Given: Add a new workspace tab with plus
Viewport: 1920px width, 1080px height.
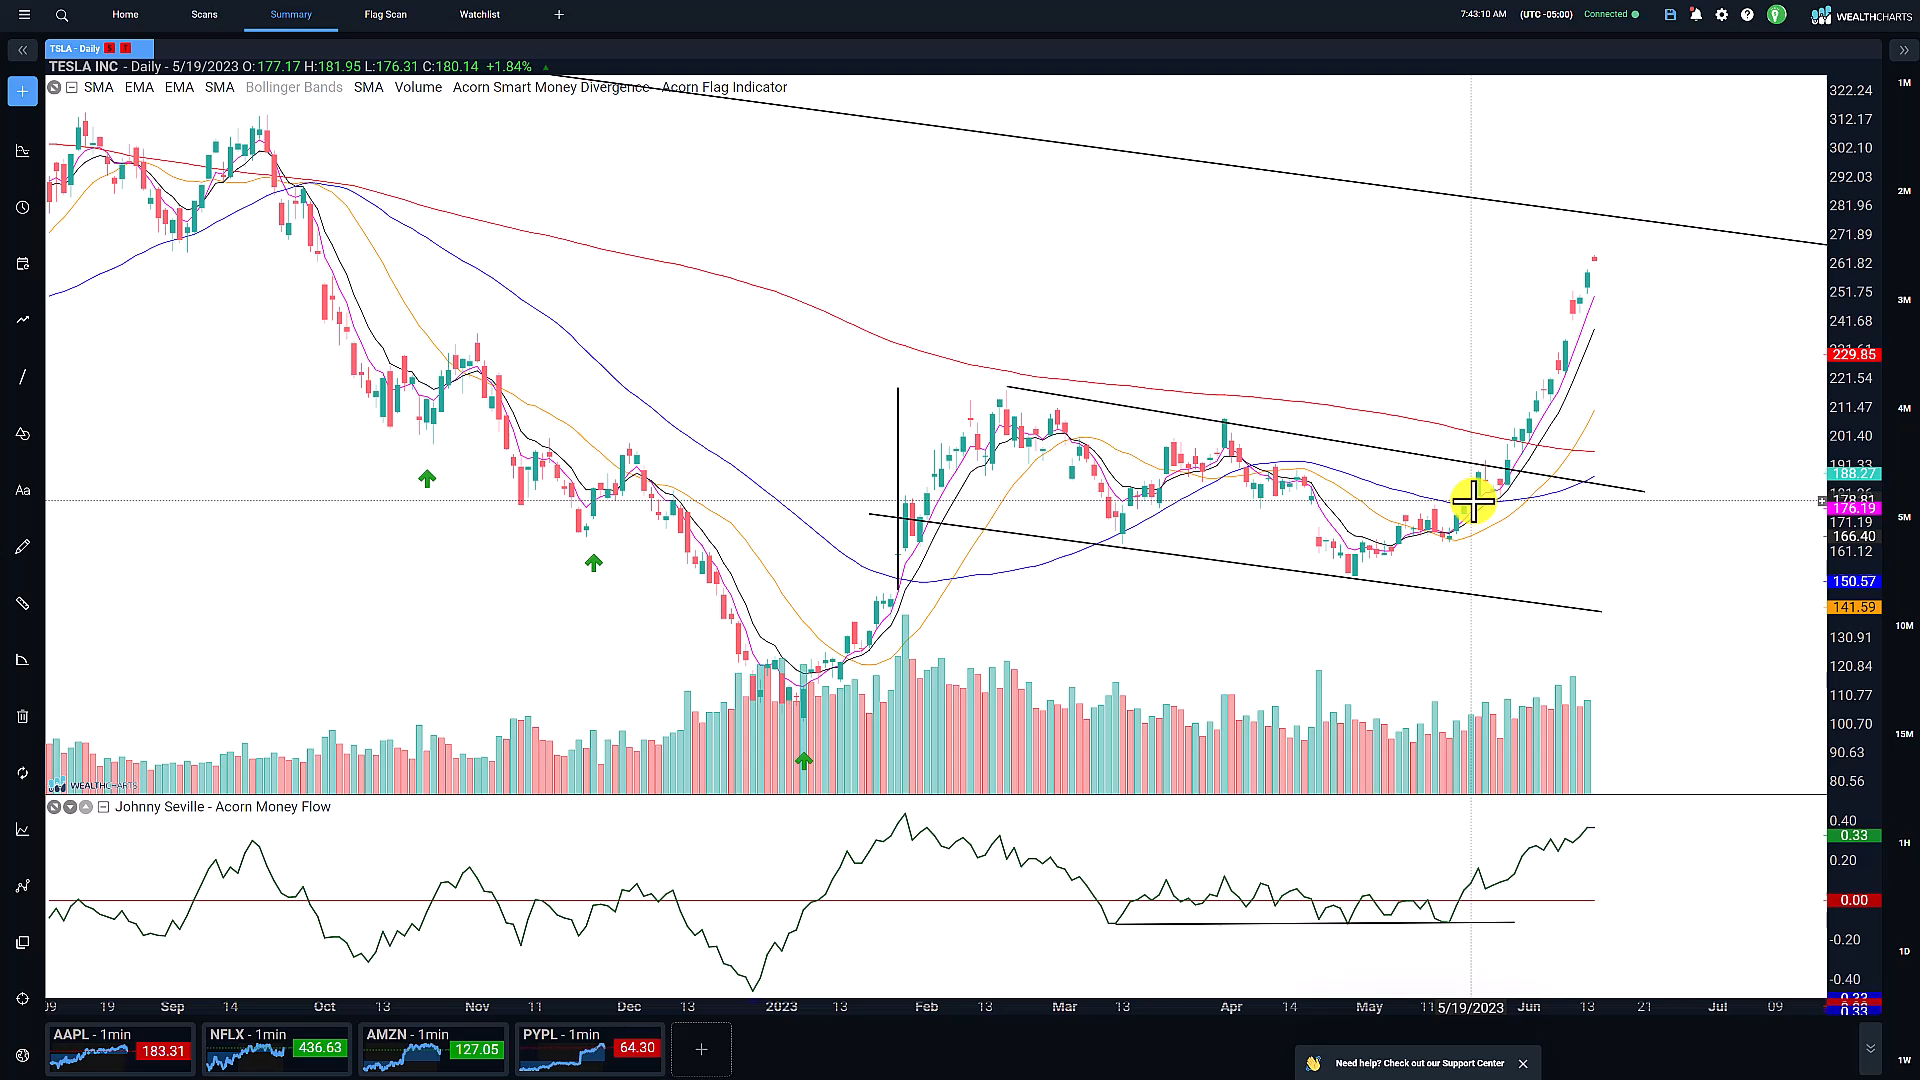Looking at the screenshot, I should click(559, 15).
